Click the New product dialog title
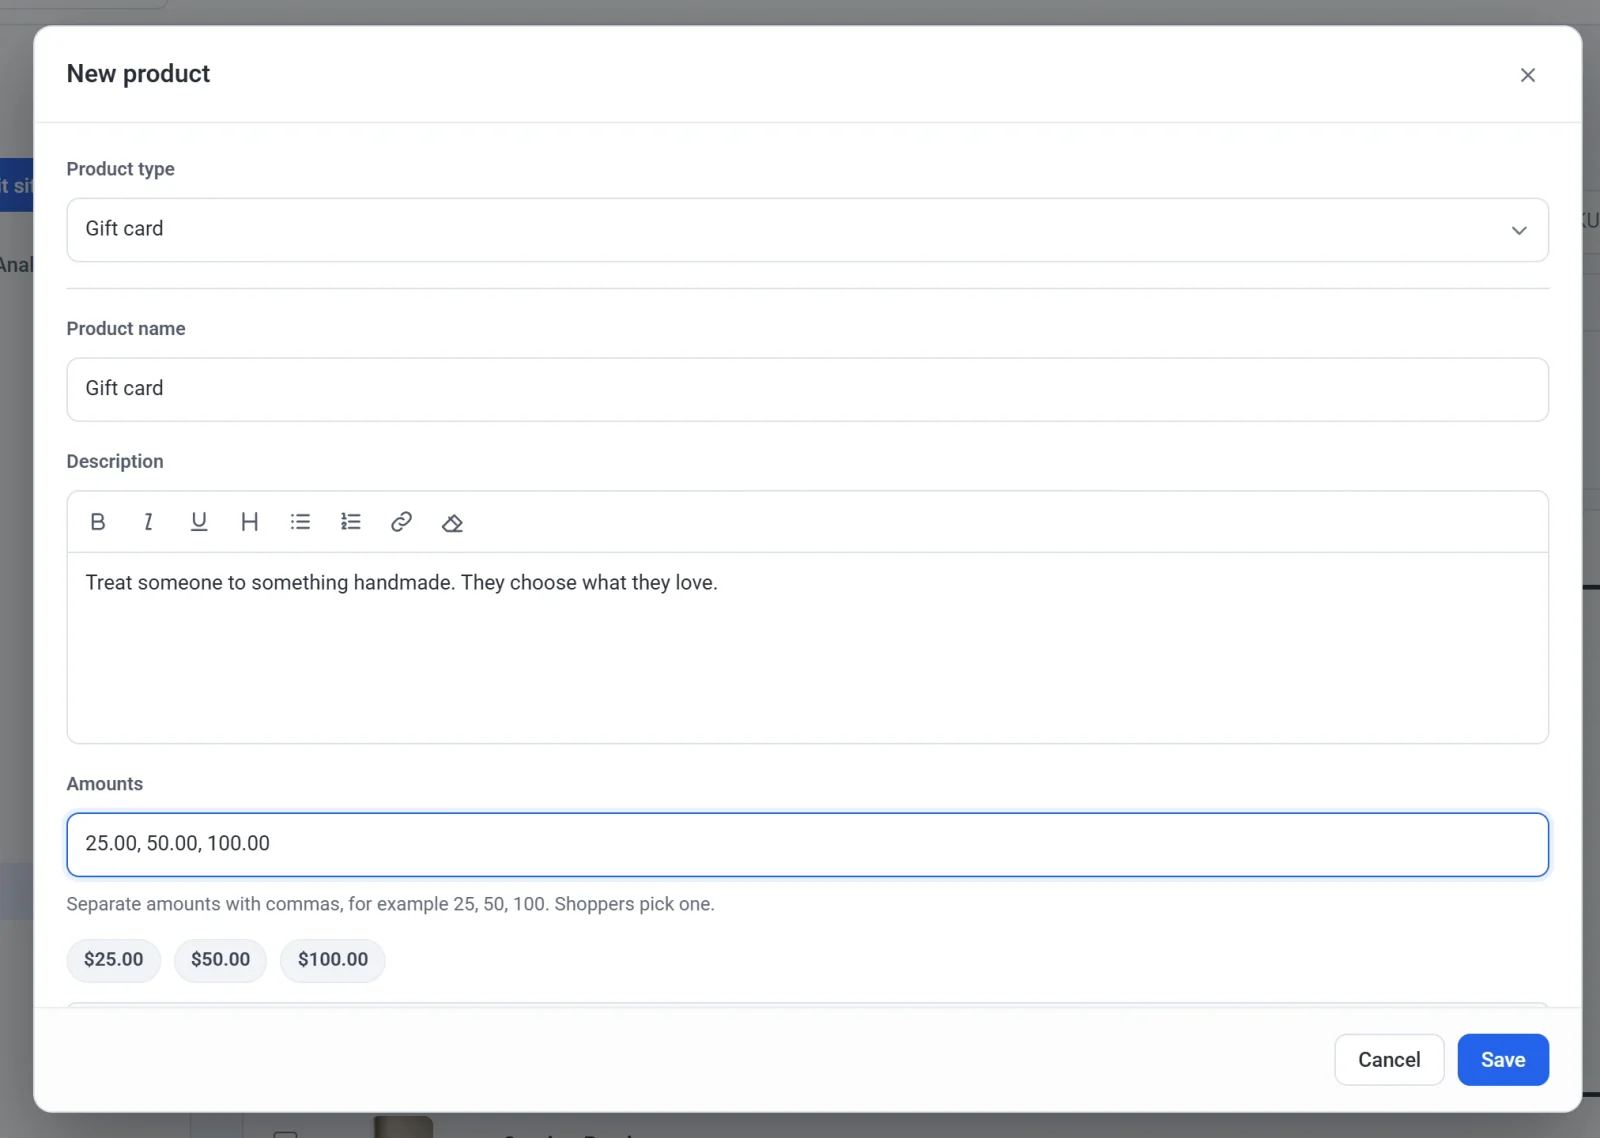The image size is (1600, 1138). pos(138,74)
